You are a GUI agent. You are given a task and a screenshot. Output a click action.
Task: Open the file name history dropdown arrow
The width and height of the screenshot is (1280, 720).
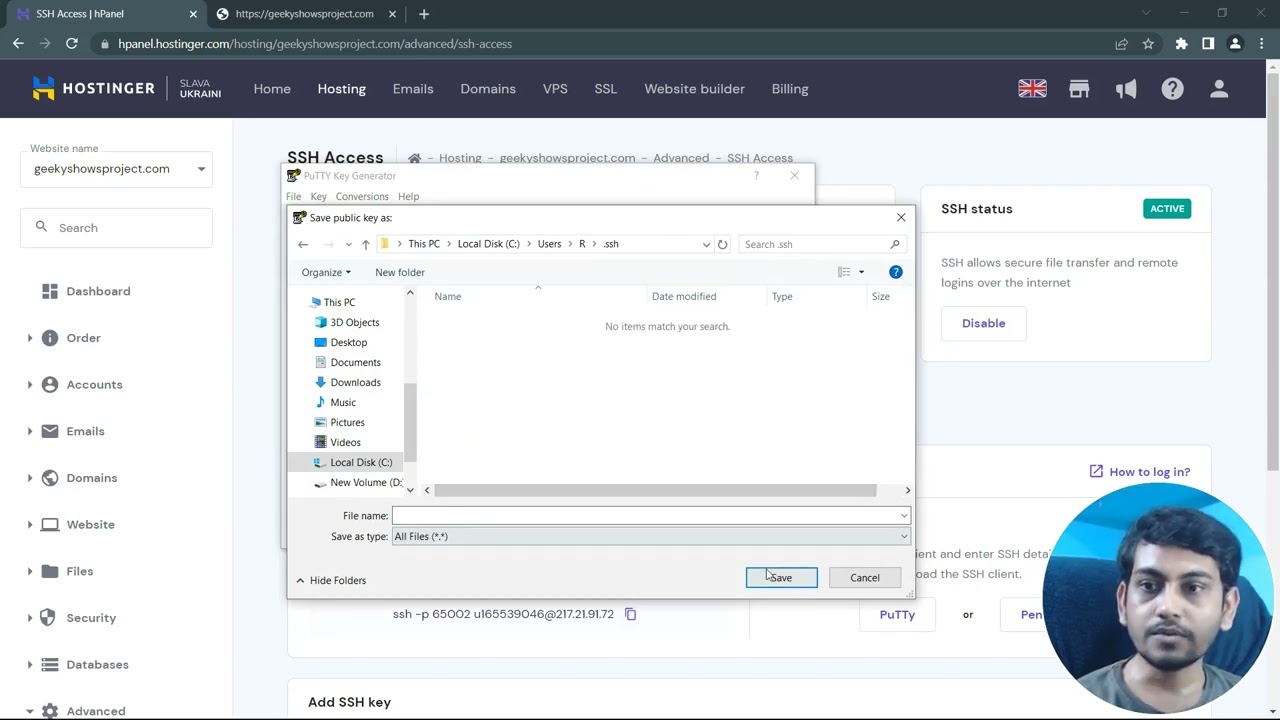[x=904, y=516]
